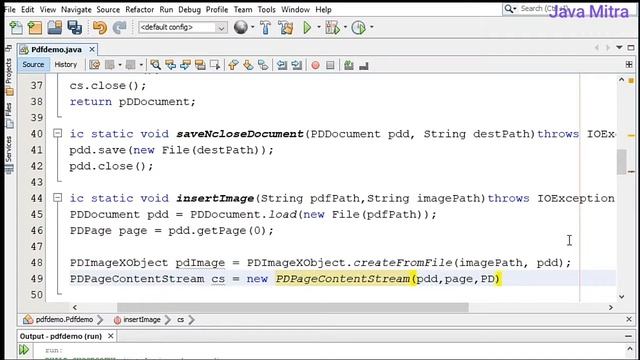Click the horizontal editor scrollbar

click(x=293, y=307)
